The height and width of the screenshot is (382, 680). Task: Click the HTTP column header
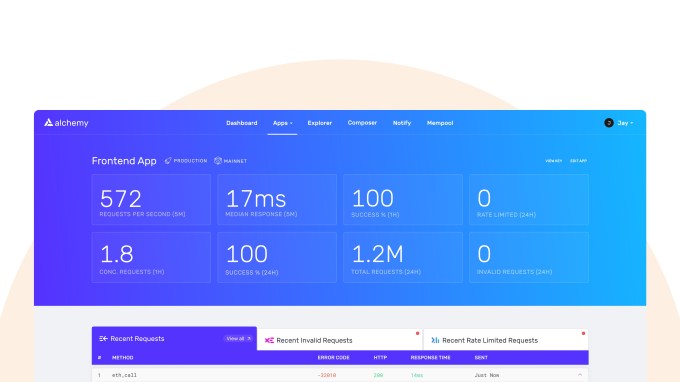tap(380, 358)
